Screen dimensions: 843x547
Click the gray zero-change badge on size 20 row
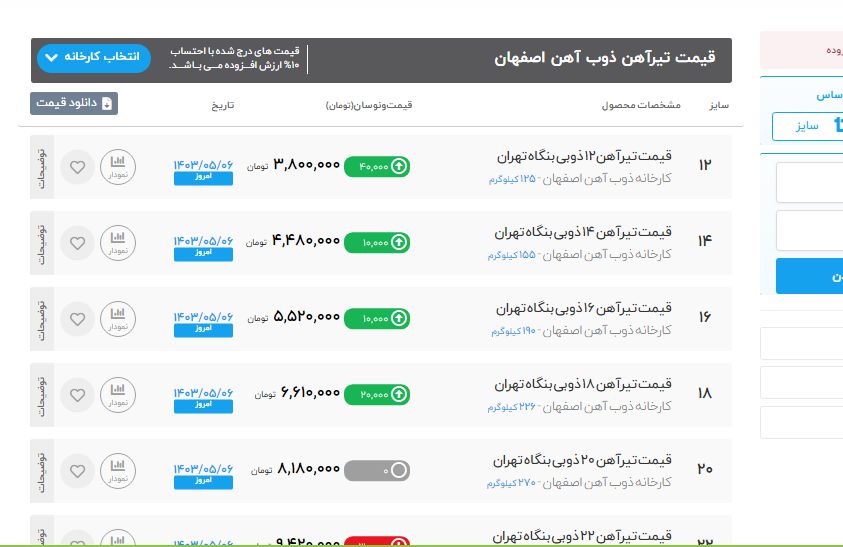coord(376,470)
